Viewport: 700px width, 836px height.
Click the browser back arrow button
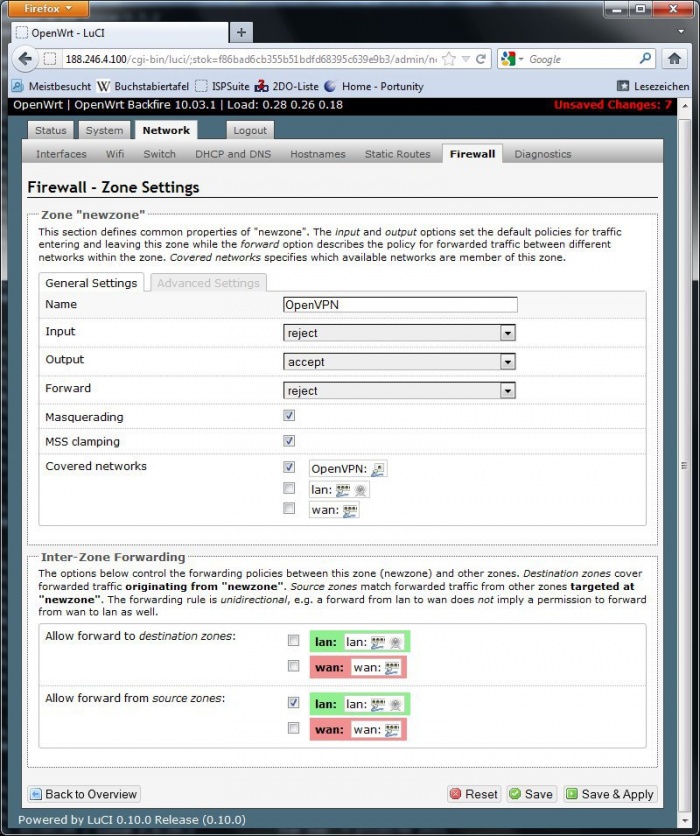point(26,59)
